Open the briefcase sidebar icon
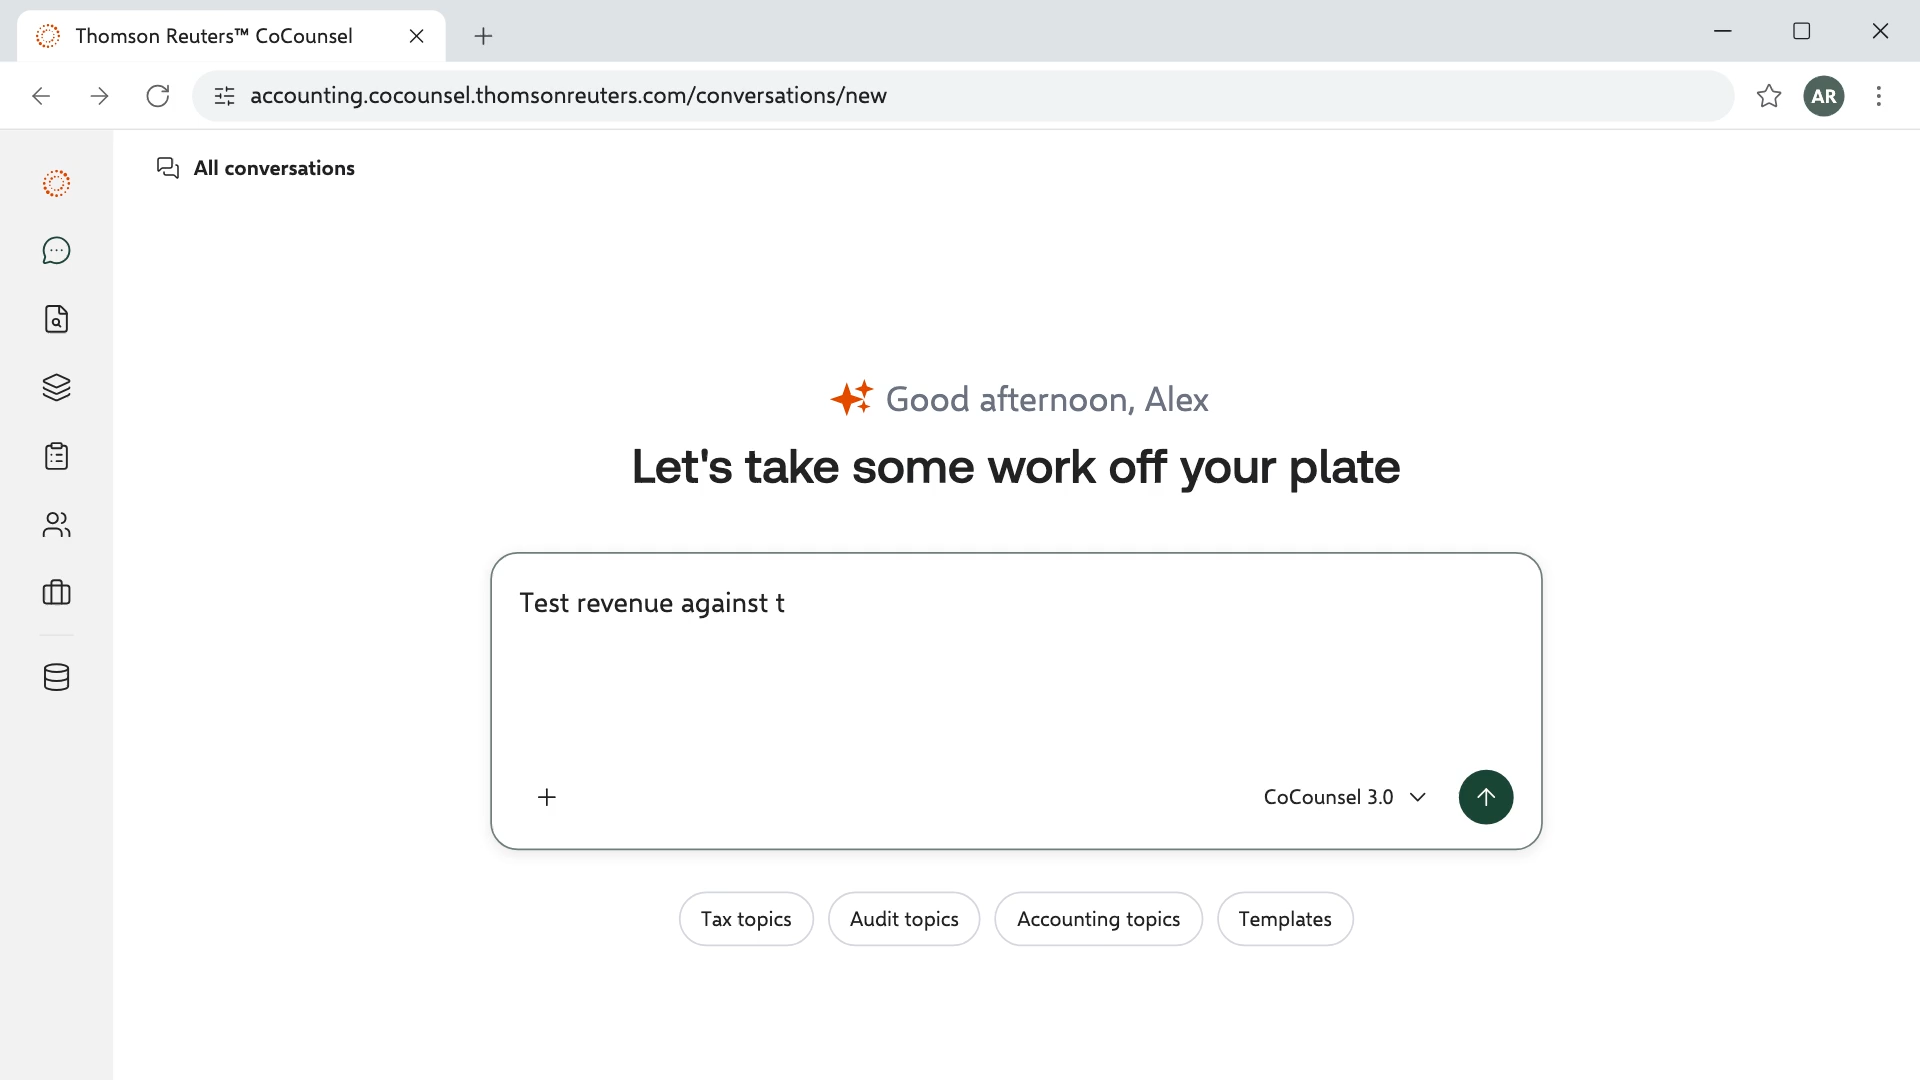 (x=57, y=593)
